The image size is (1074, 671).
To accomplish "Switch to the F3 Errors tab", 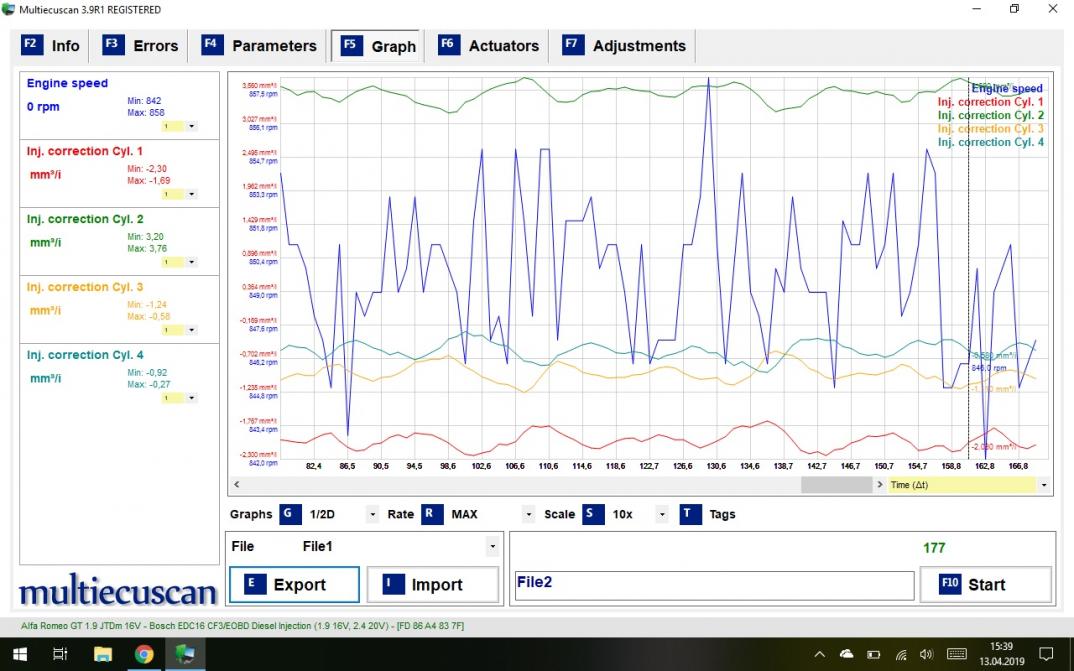I will (x=140, y=46).
